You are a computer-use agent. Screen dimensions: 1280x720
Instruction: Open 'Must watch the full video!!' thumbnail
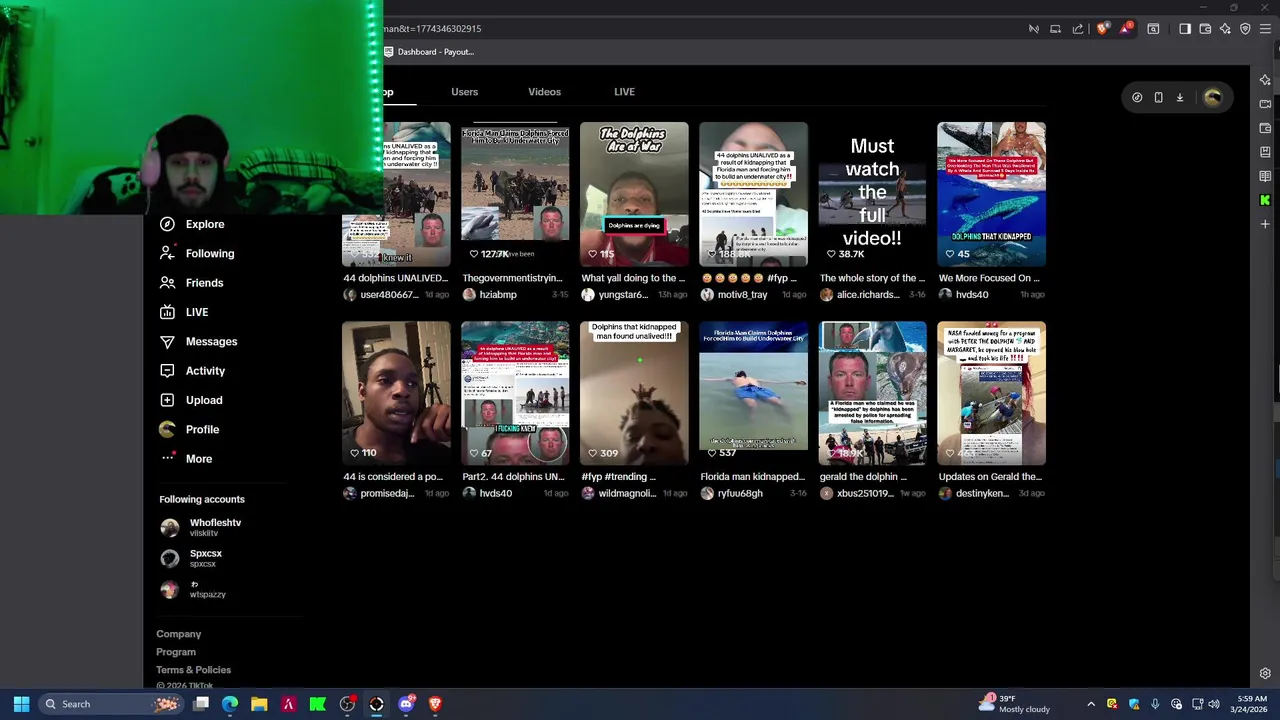pos(872,194)
